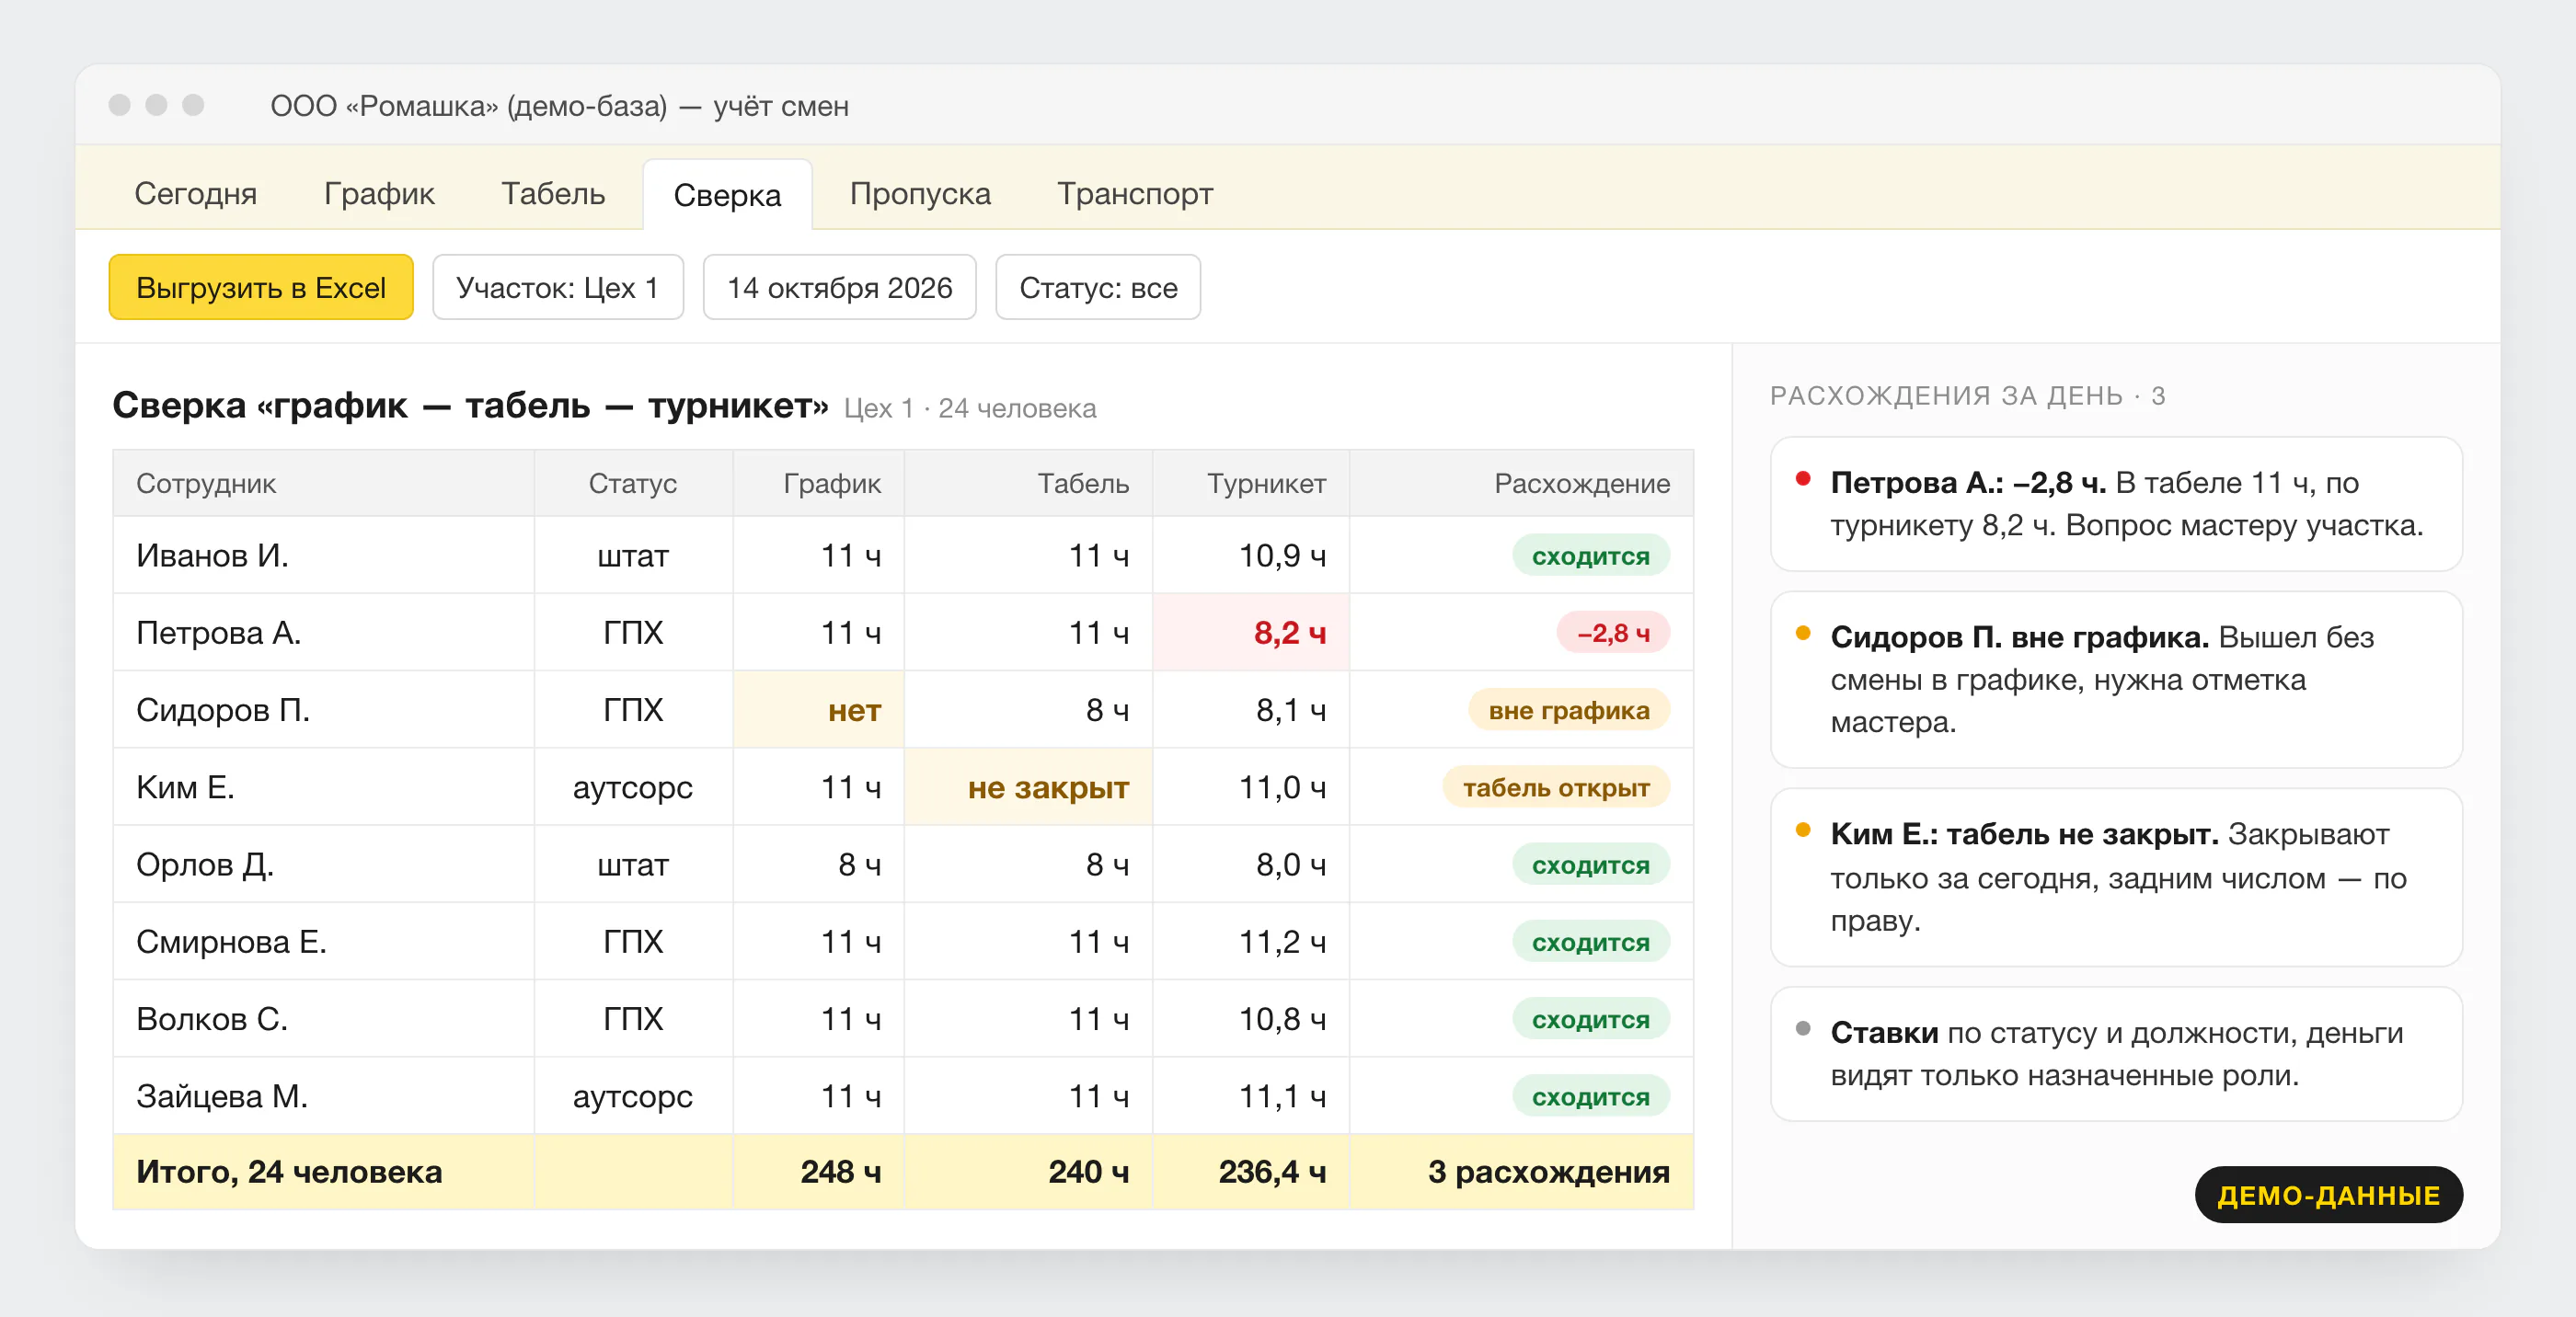The width and height of the screenshot is (2576, 1317).
Task: Click the не закрыт timesheet cell
Action: [x=1028, y=787]
